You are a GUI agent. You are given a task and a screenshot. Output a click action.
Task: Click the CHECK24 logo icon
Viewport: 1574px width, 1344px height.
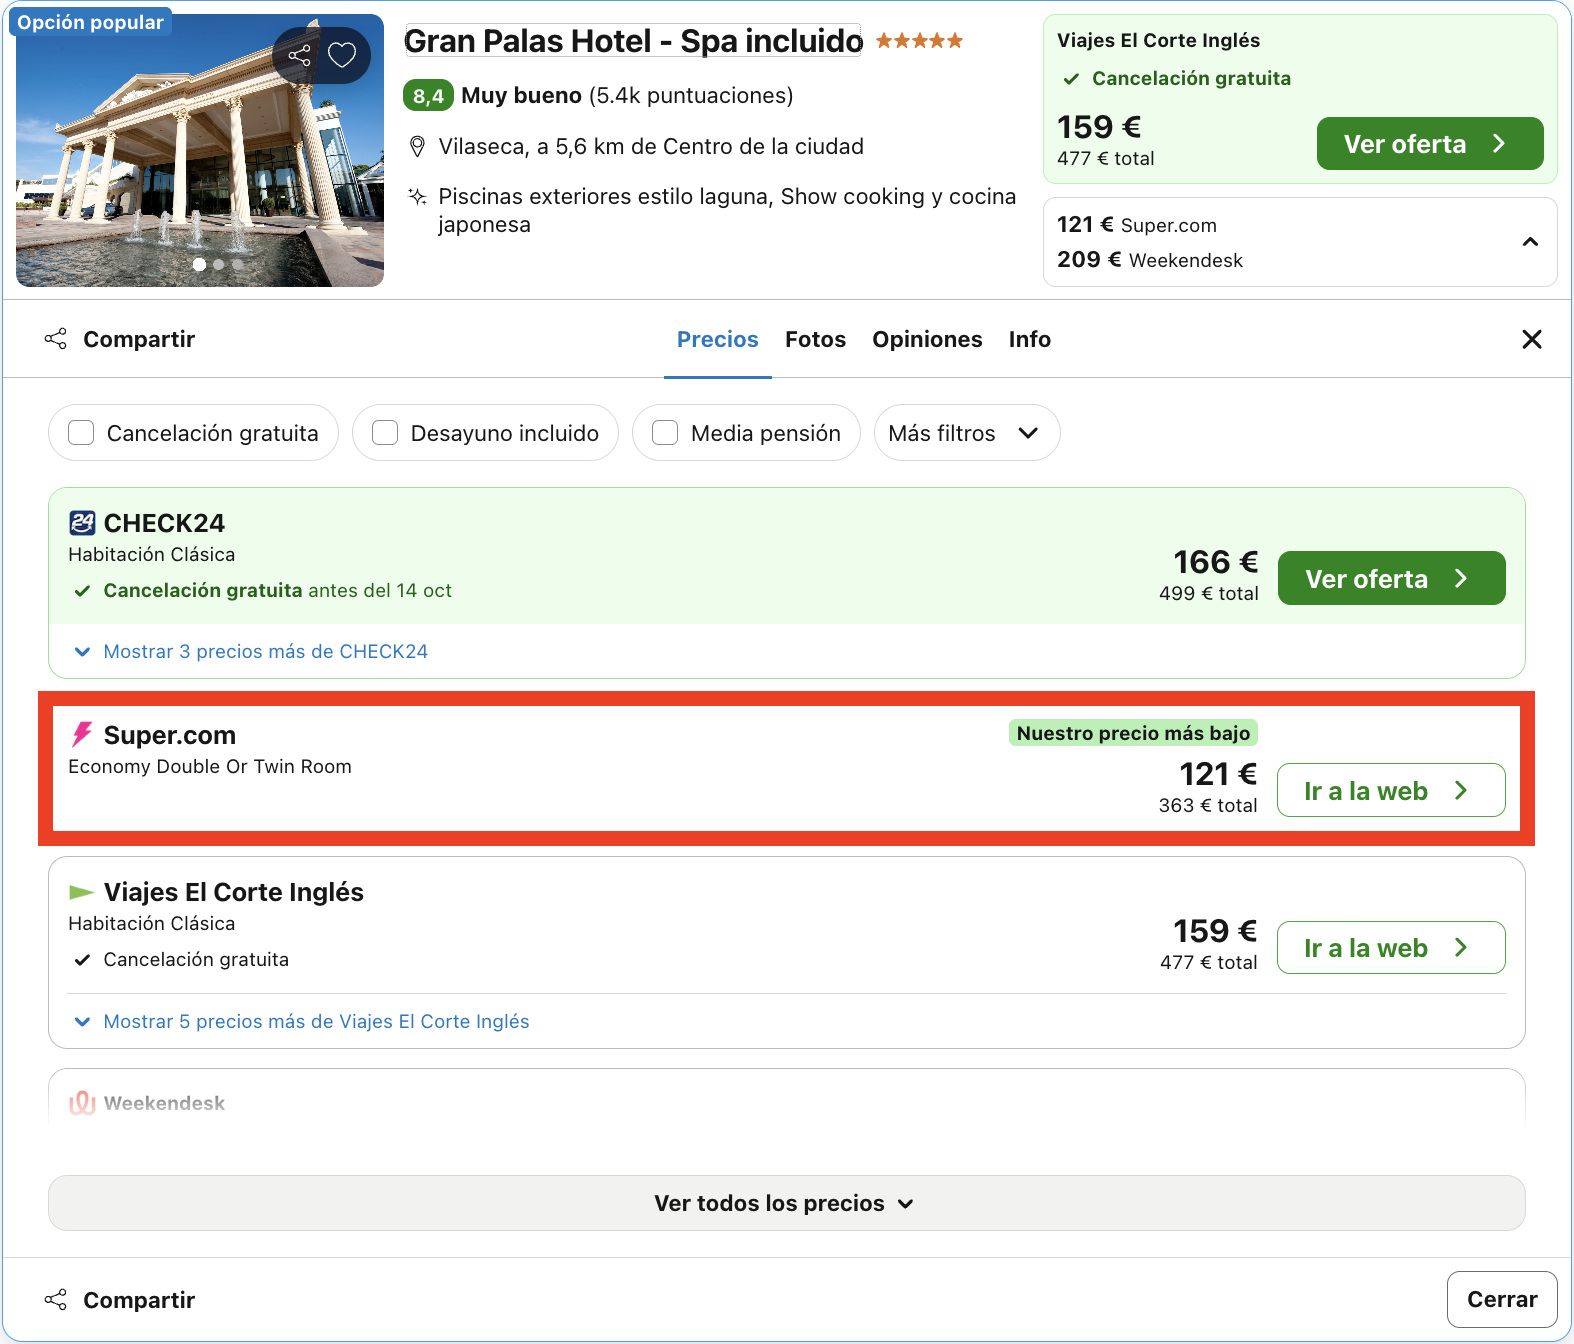pos(82,523)
